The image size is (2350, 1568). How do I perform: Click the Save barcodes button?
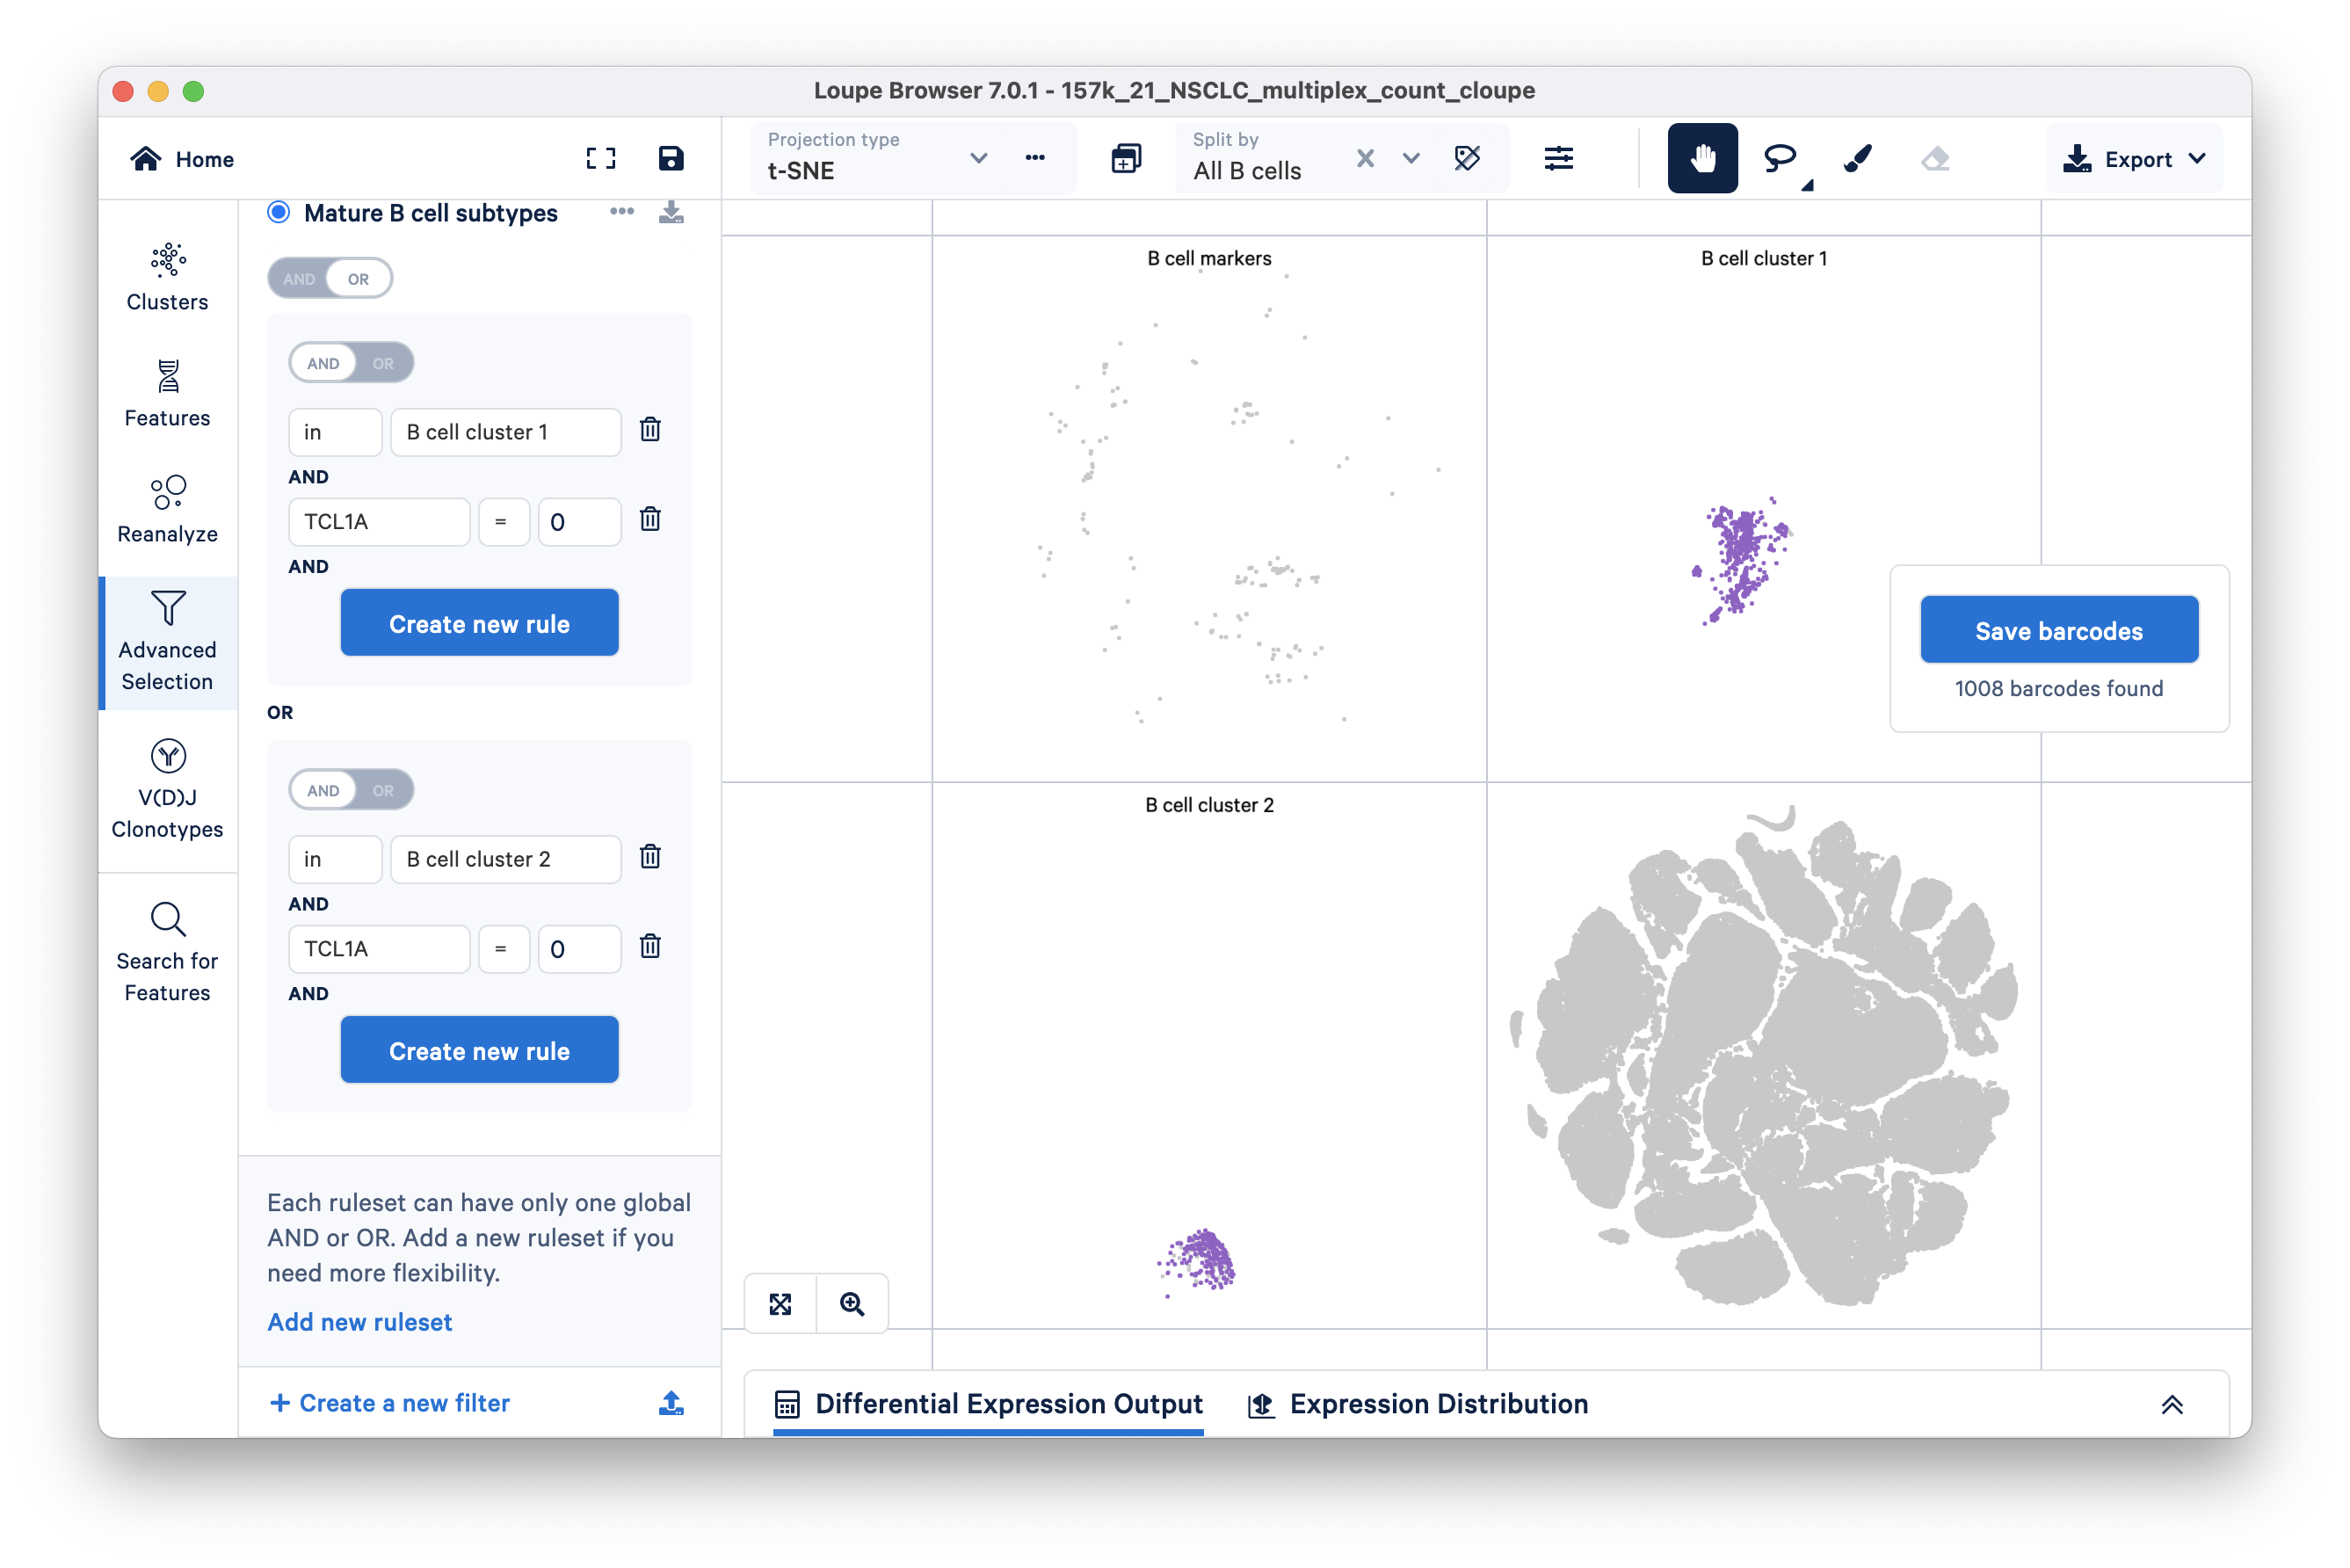pos(2058,630)
